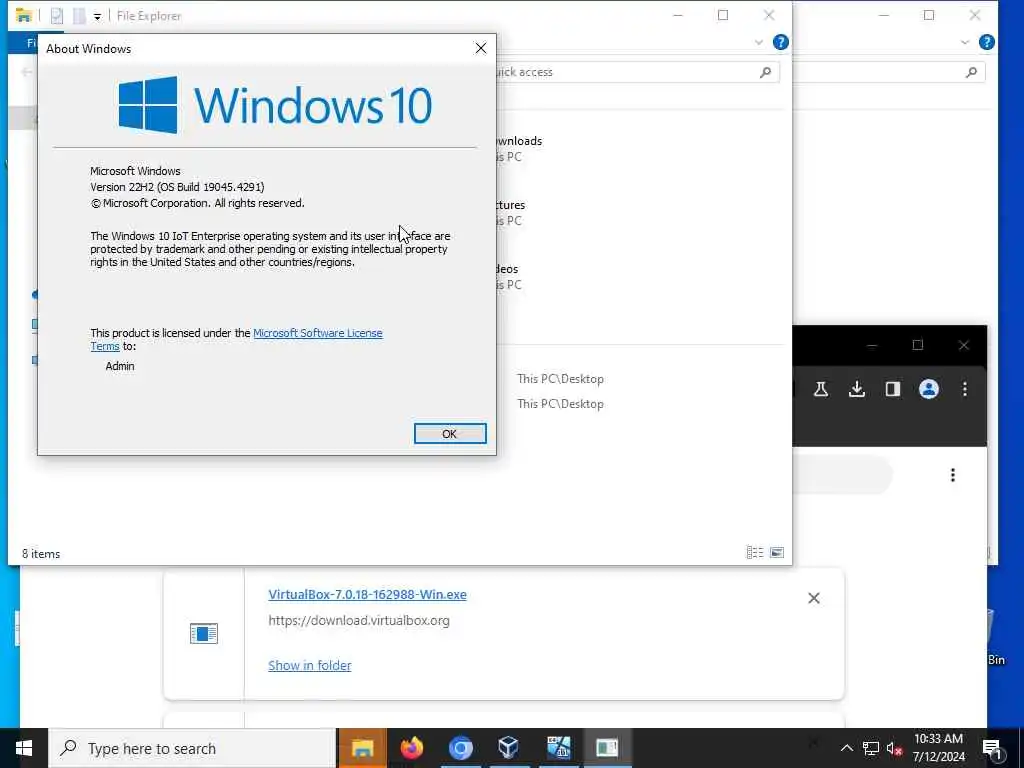Screen dimensions: 1024x768
Task: Switch to Large icons view in File Explorer
Action: click(776, 552)
